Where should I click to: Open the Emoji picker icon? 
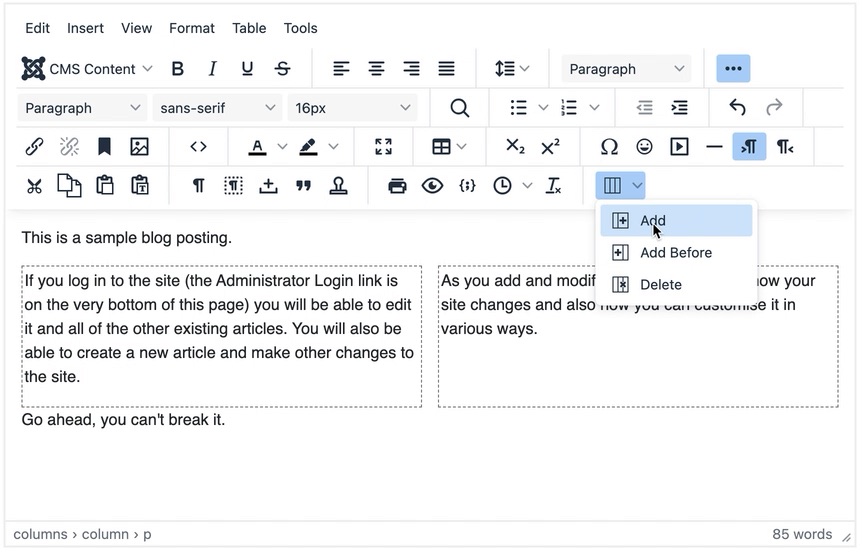644,147
